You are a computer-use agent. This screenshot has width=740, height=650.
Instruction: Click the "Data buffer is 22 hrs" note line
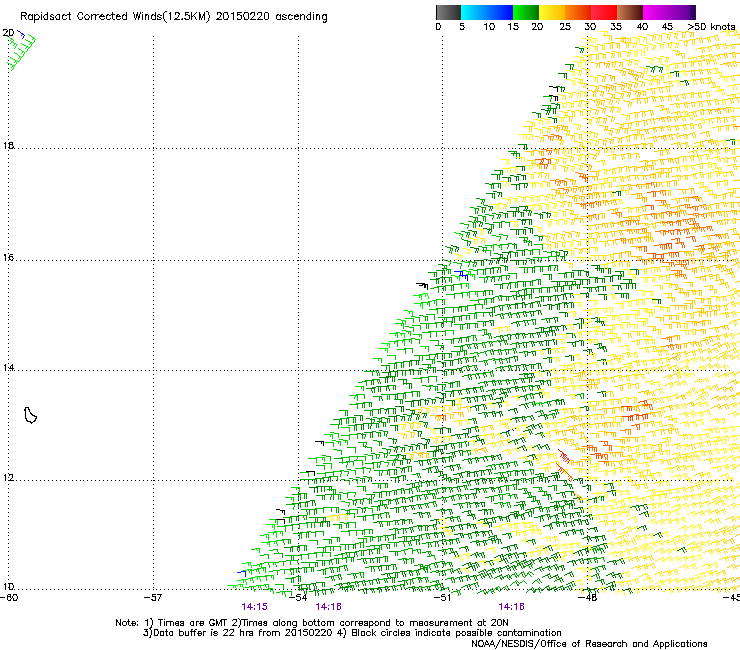click(353, 633)
